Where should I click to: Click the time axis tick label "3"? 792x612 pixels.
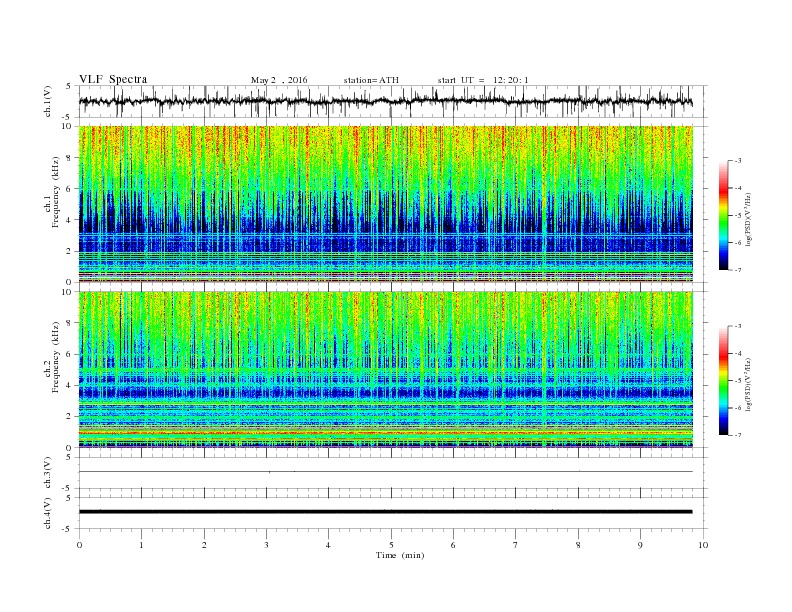[266, 545]
